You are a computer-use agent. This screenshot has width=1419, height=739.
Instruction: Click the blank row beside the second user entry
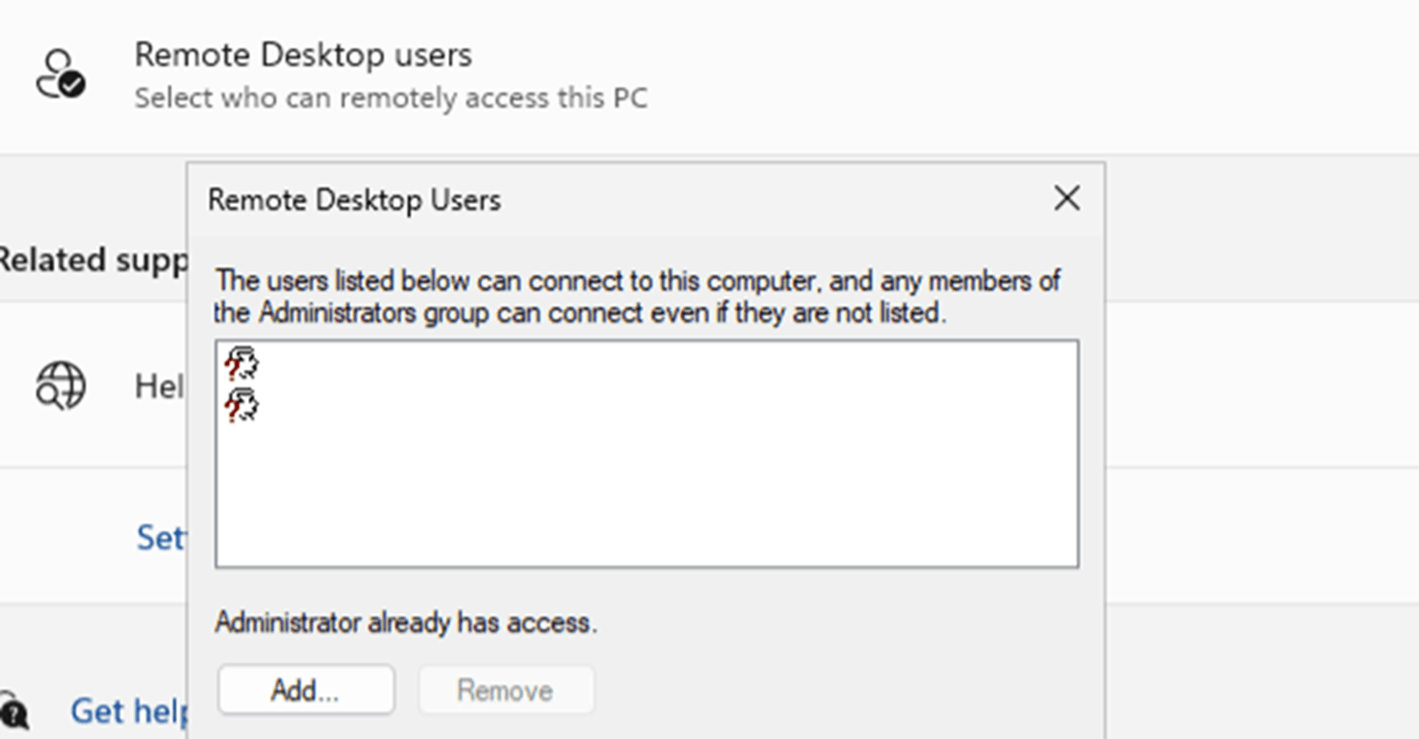(x=668, y=405)
